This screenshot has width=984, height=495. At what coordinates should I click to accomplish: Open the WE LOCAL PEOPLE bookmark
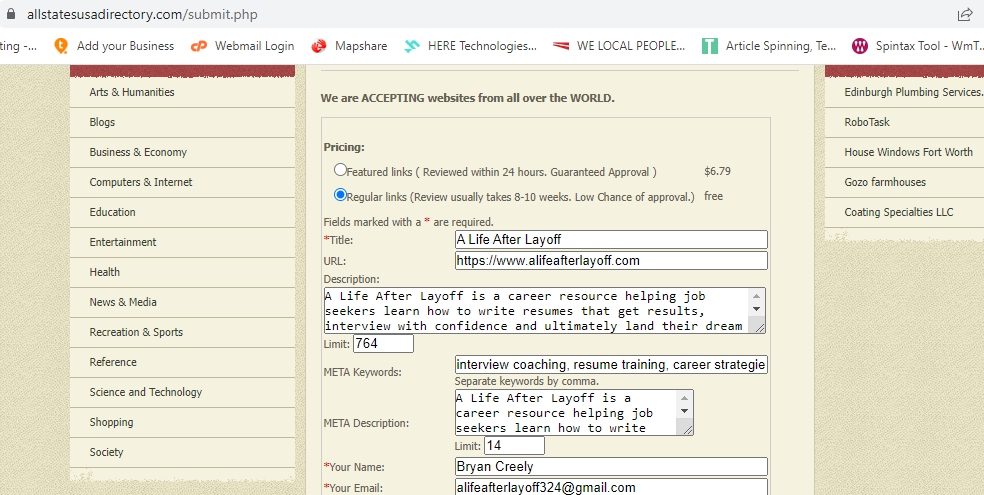(x=619, y=46)
